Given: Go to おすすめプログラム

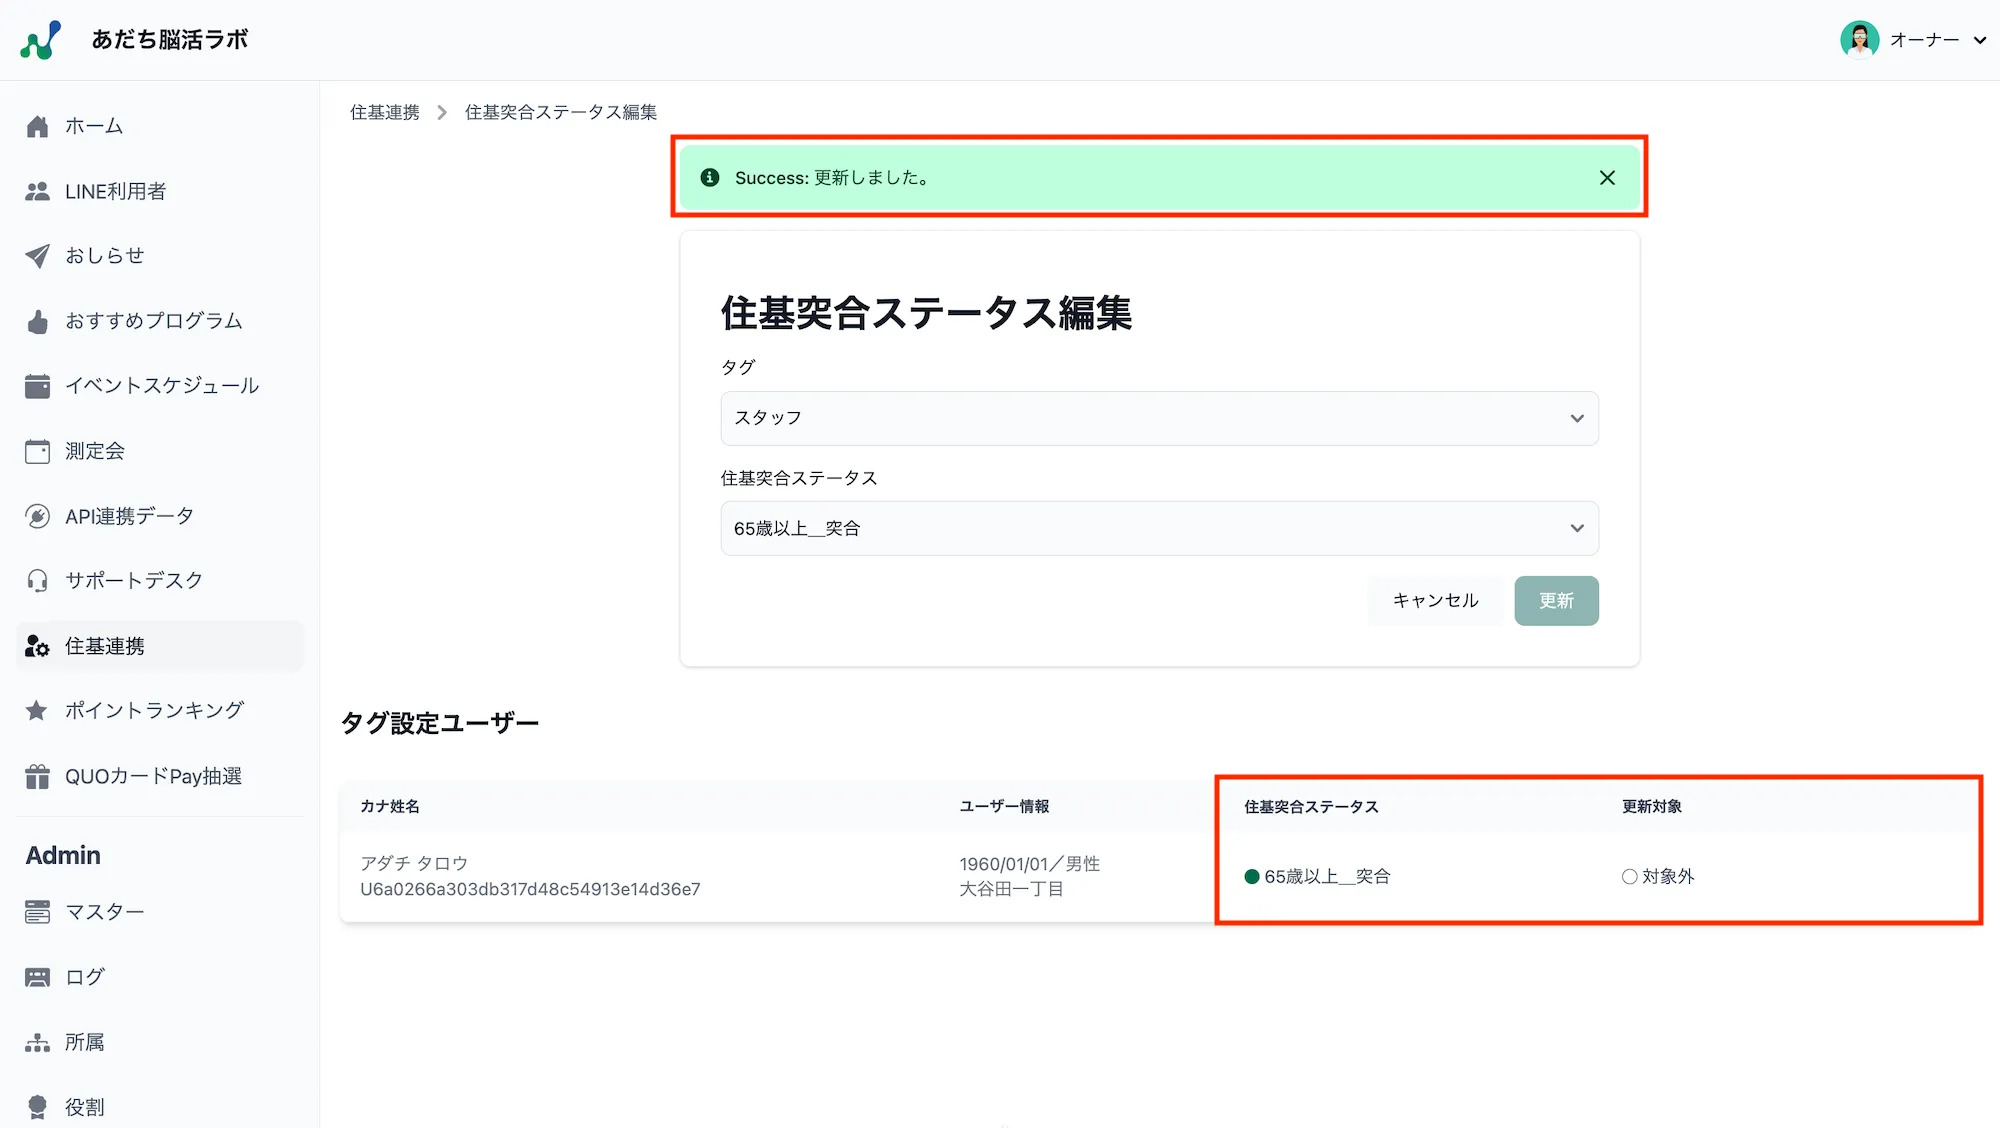Looking at the screenshot, I should pyautogui.click(x=152, y=321).
